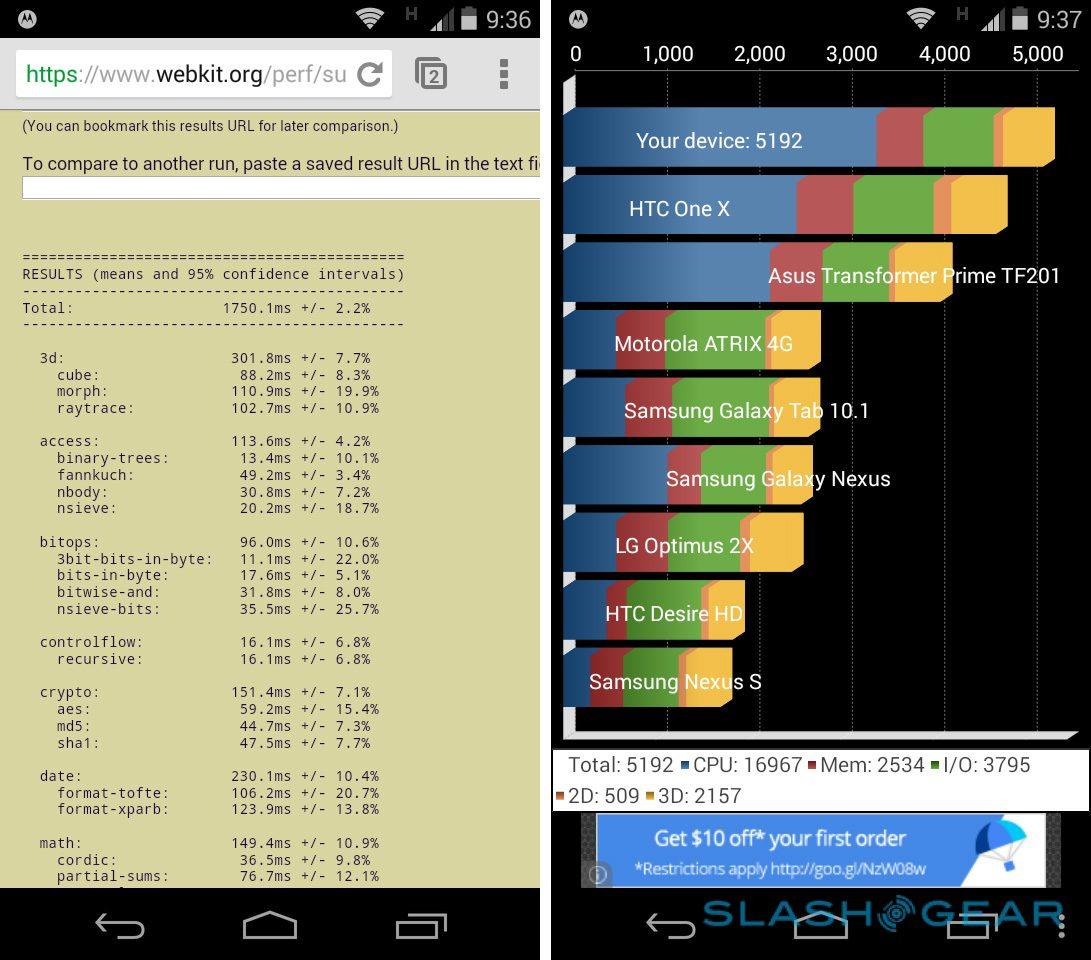
Task: Tap the Samsung Galaxy Nexus bar
Action: [688, 478]
